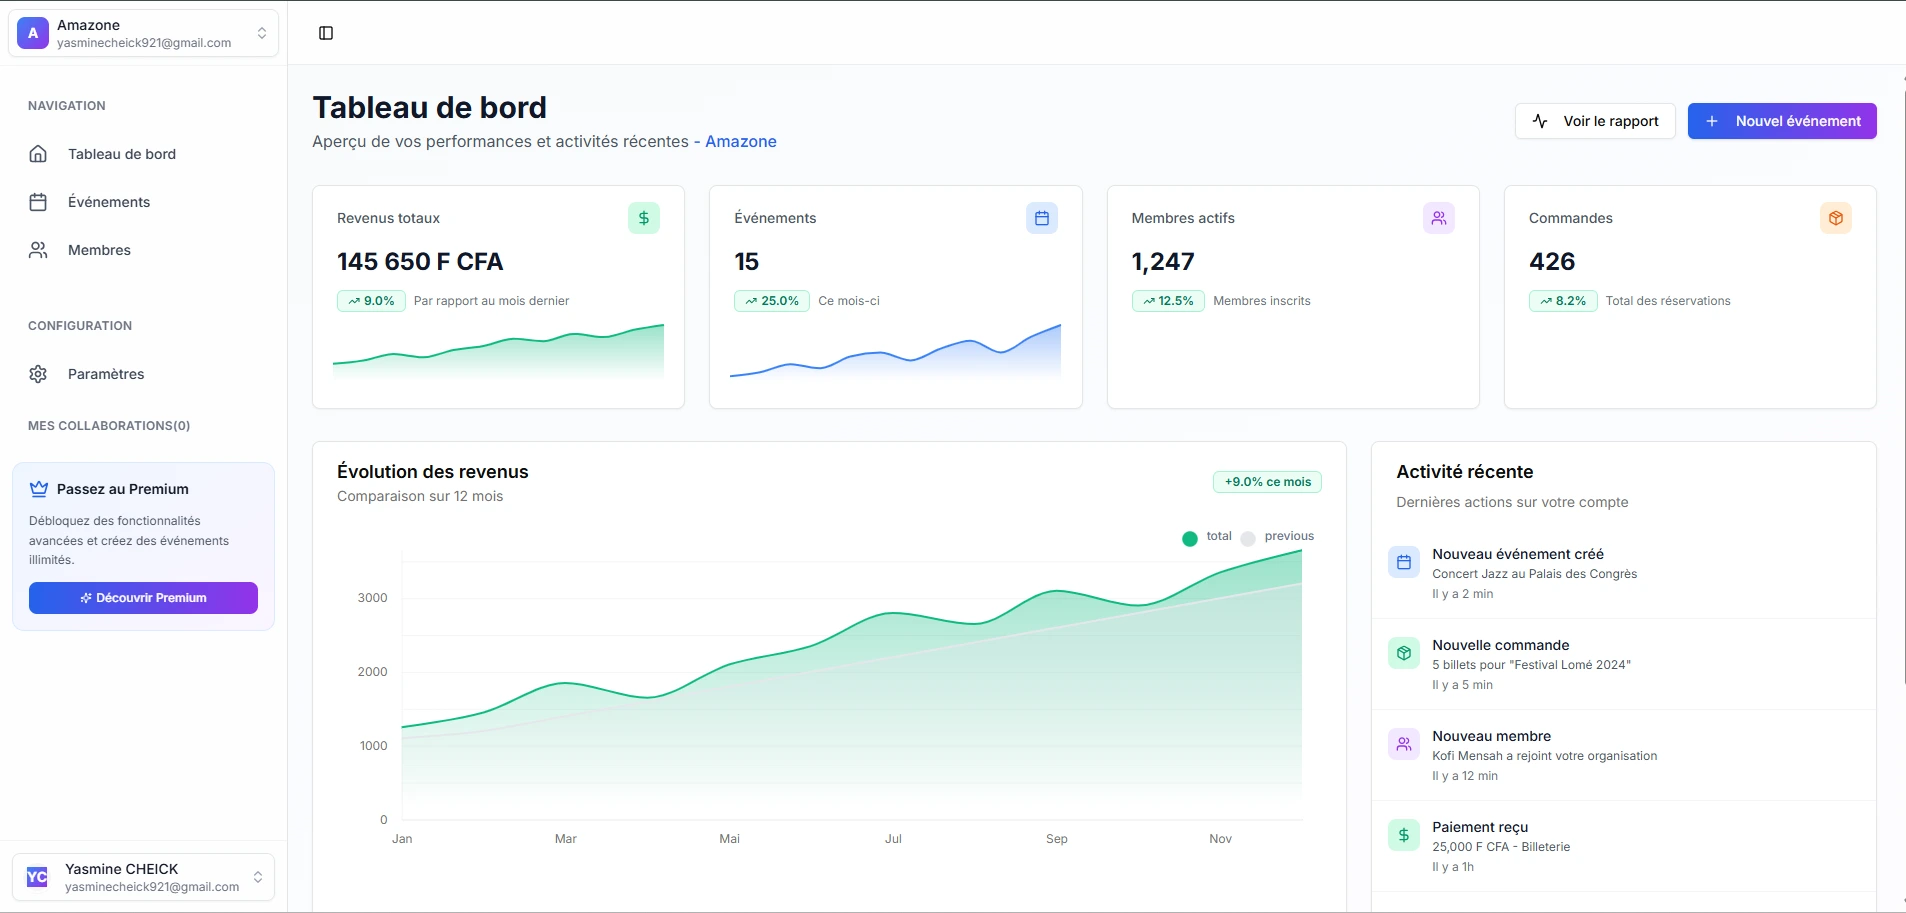Open Paramètres in the configuration section
Image resolution: width=1906 pixels, height=913 pixels.
click(106, 374)
